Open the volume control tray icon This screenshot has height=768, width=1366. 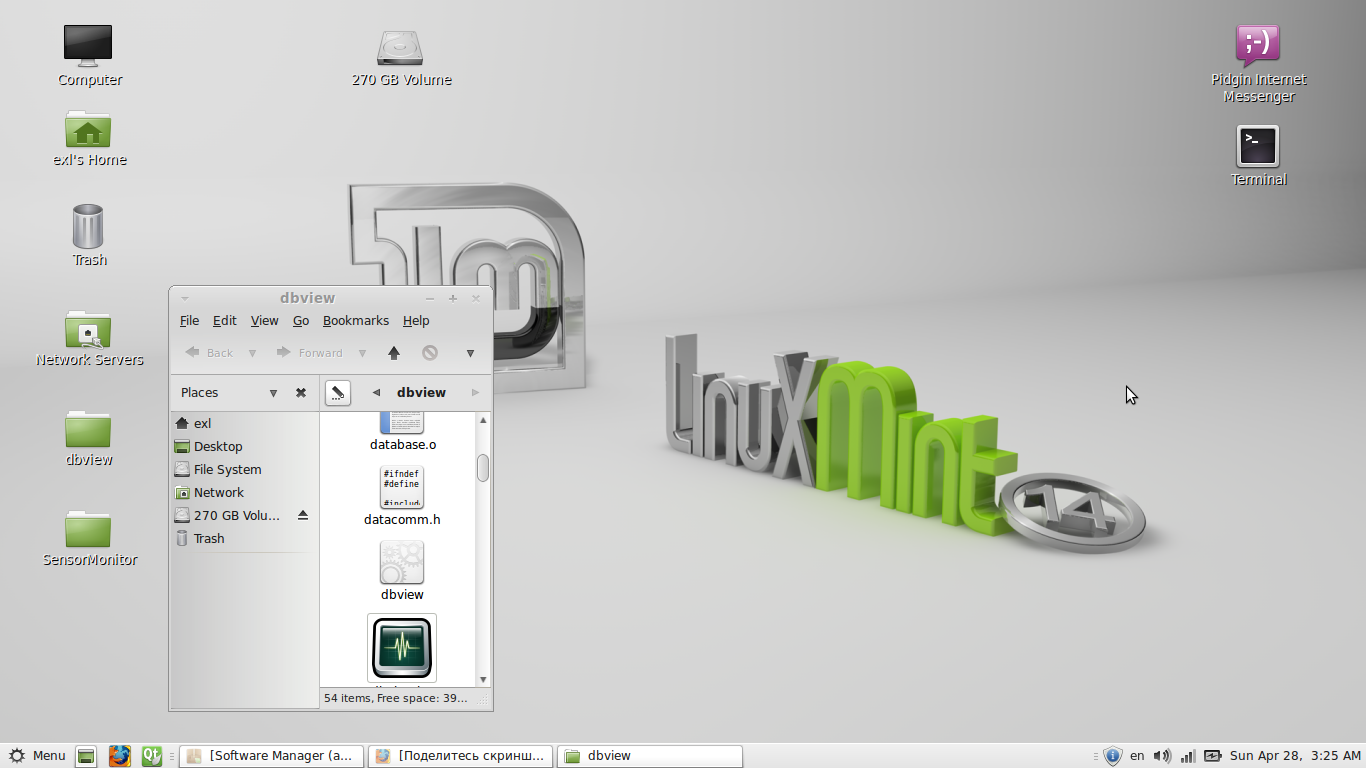[x=1162, y=756]
